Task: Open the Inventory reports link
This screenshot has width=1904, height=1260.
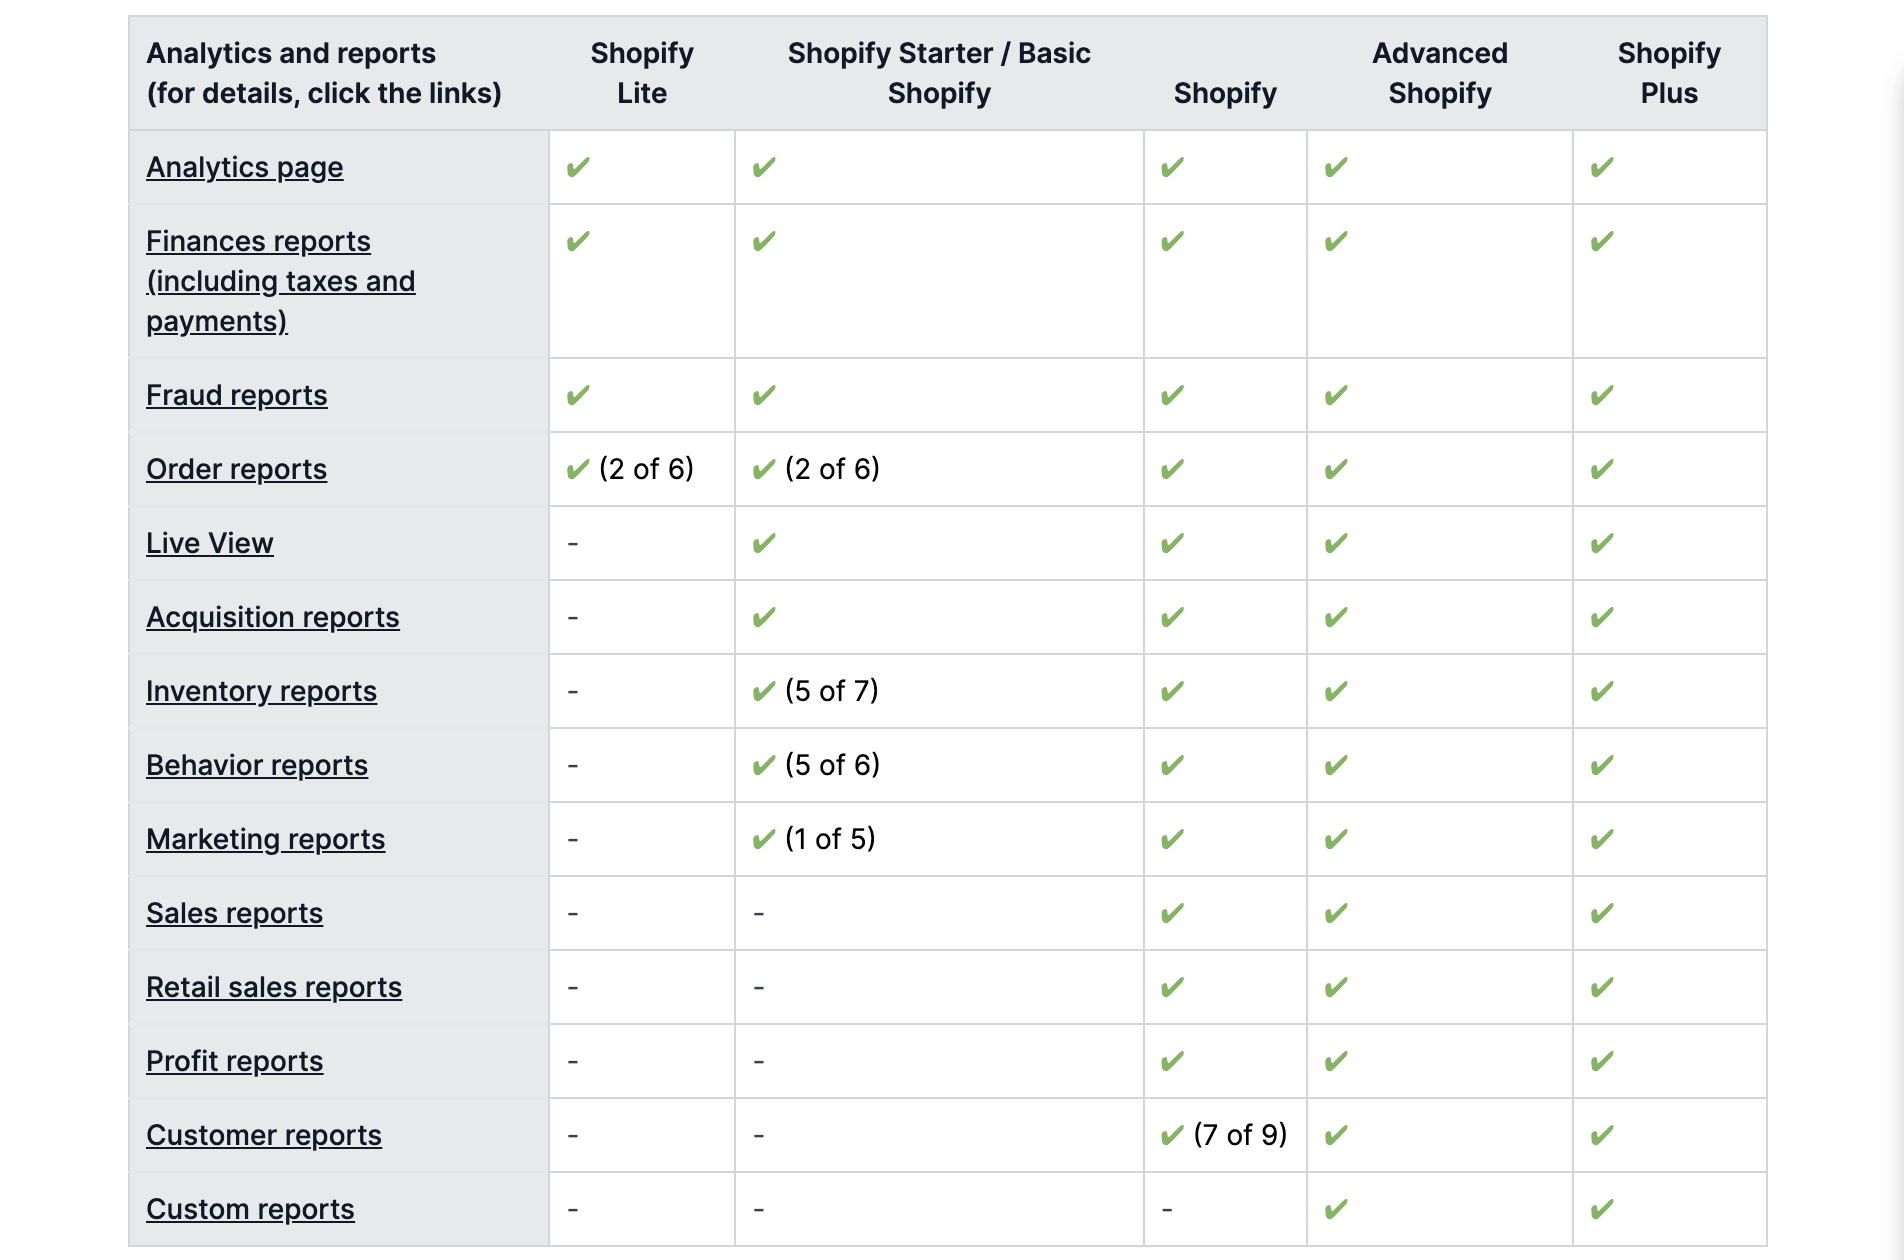Action: point(261,691)
